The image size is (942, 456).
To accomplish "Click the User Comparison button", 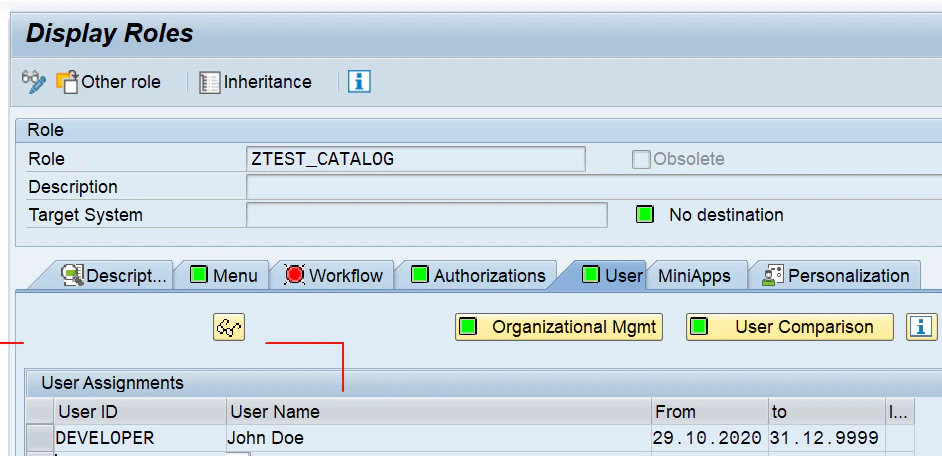I will [789, 327].
